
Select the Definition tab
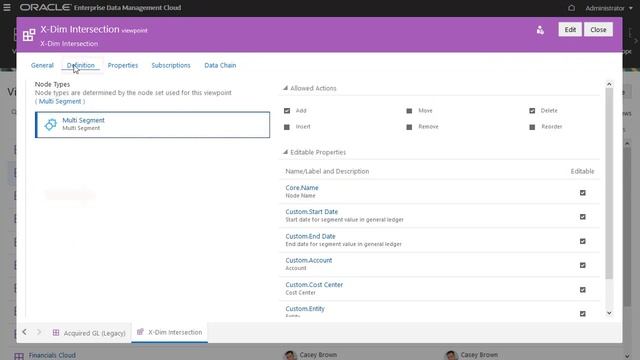coord(80,65)
